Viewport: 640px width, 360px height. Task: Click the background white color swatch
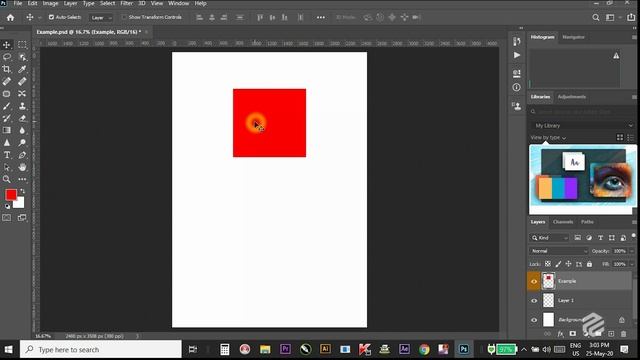(x=20, y=204)
